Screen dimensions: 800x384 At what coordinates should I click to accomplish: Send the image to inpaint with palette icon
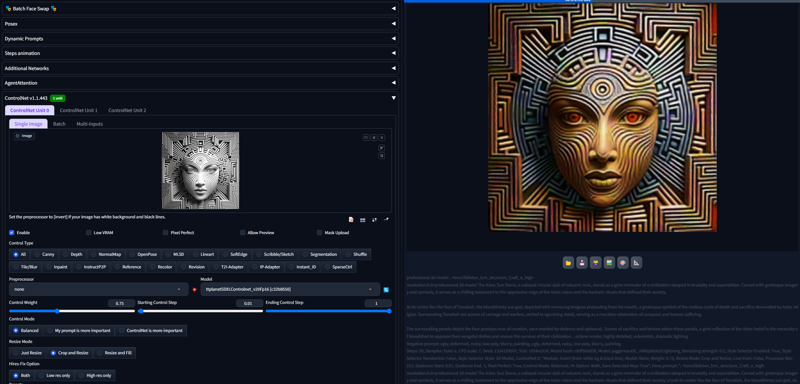tap(622, 263)
